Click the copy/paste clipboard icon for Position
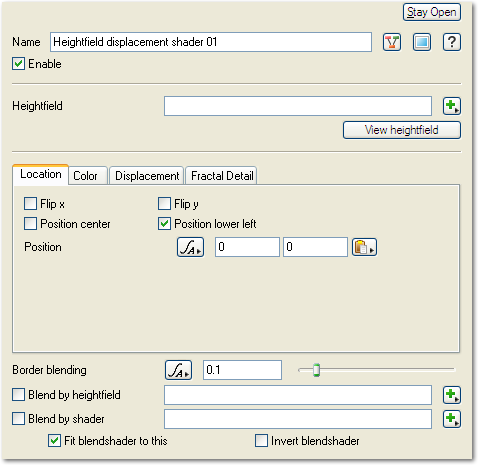Image resolution: width=485 pixels, height=472 pixels. click(364, 247)
